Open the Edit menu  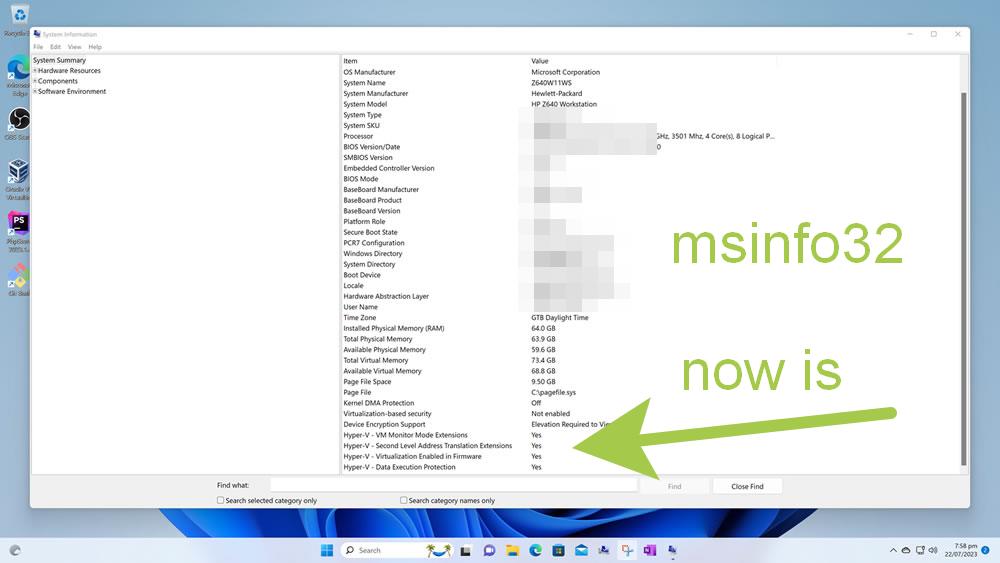coord(55,47)
